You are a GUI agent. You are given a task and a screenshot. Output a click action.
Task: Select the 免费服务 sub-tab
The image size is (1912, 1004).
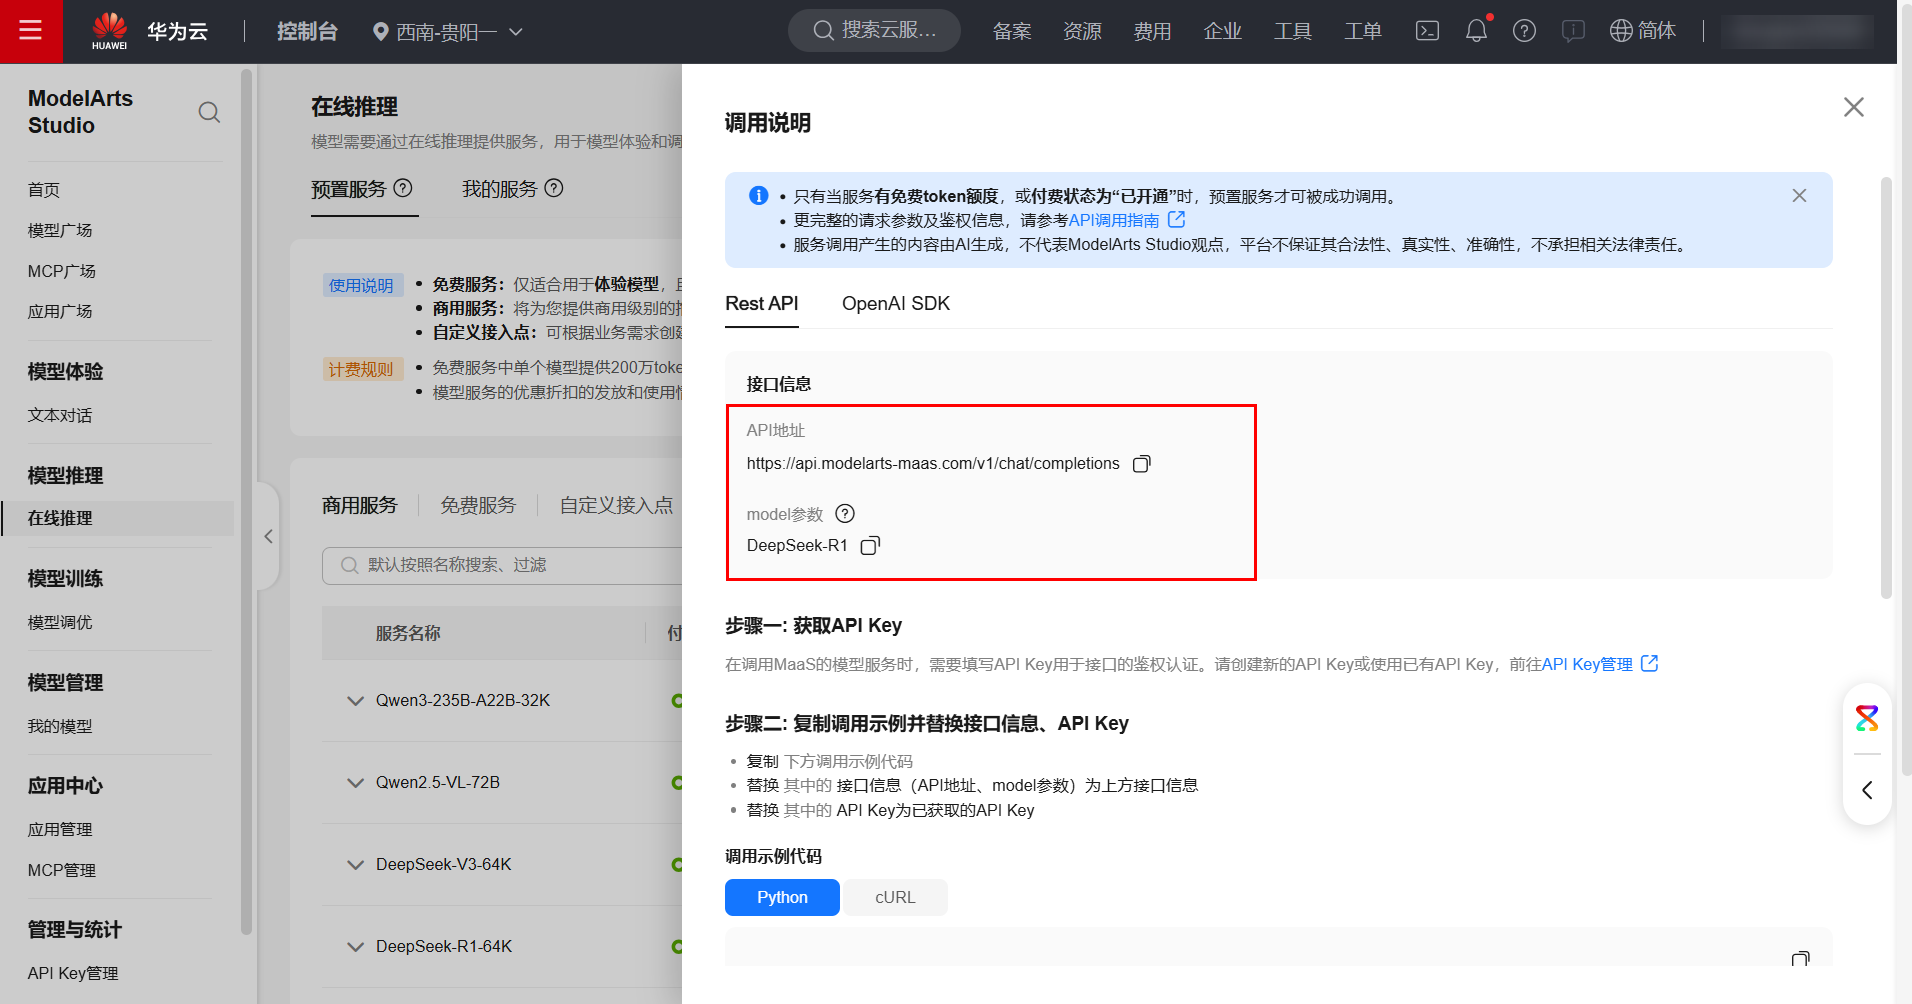pos(478,506)
